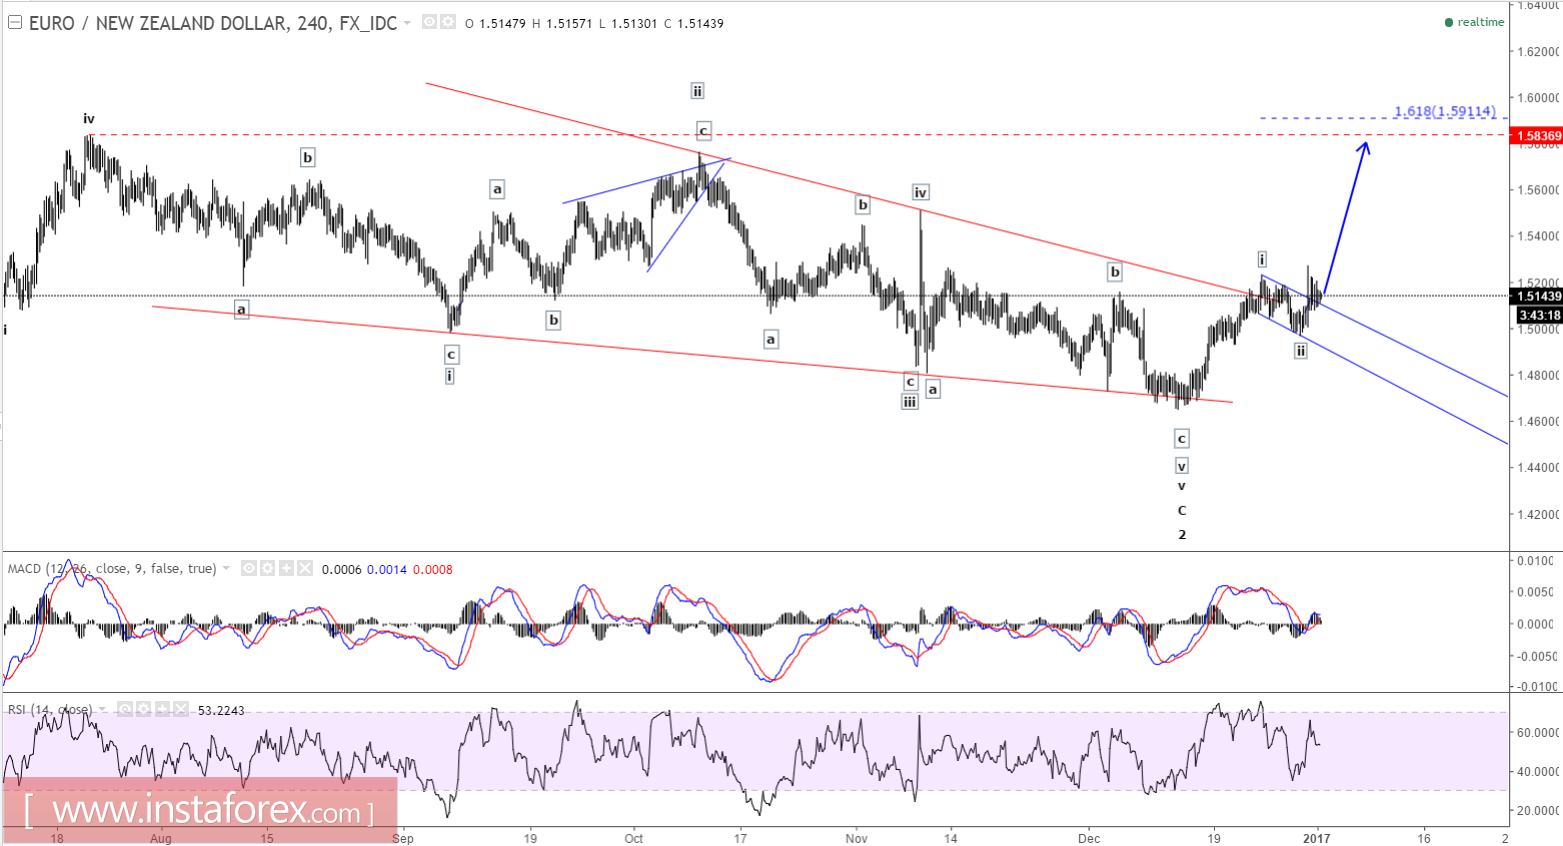This screenshot has width=1563, height=846.
Task: Delete the RSI indicator using its X icon
Action: tap(180, 709)
